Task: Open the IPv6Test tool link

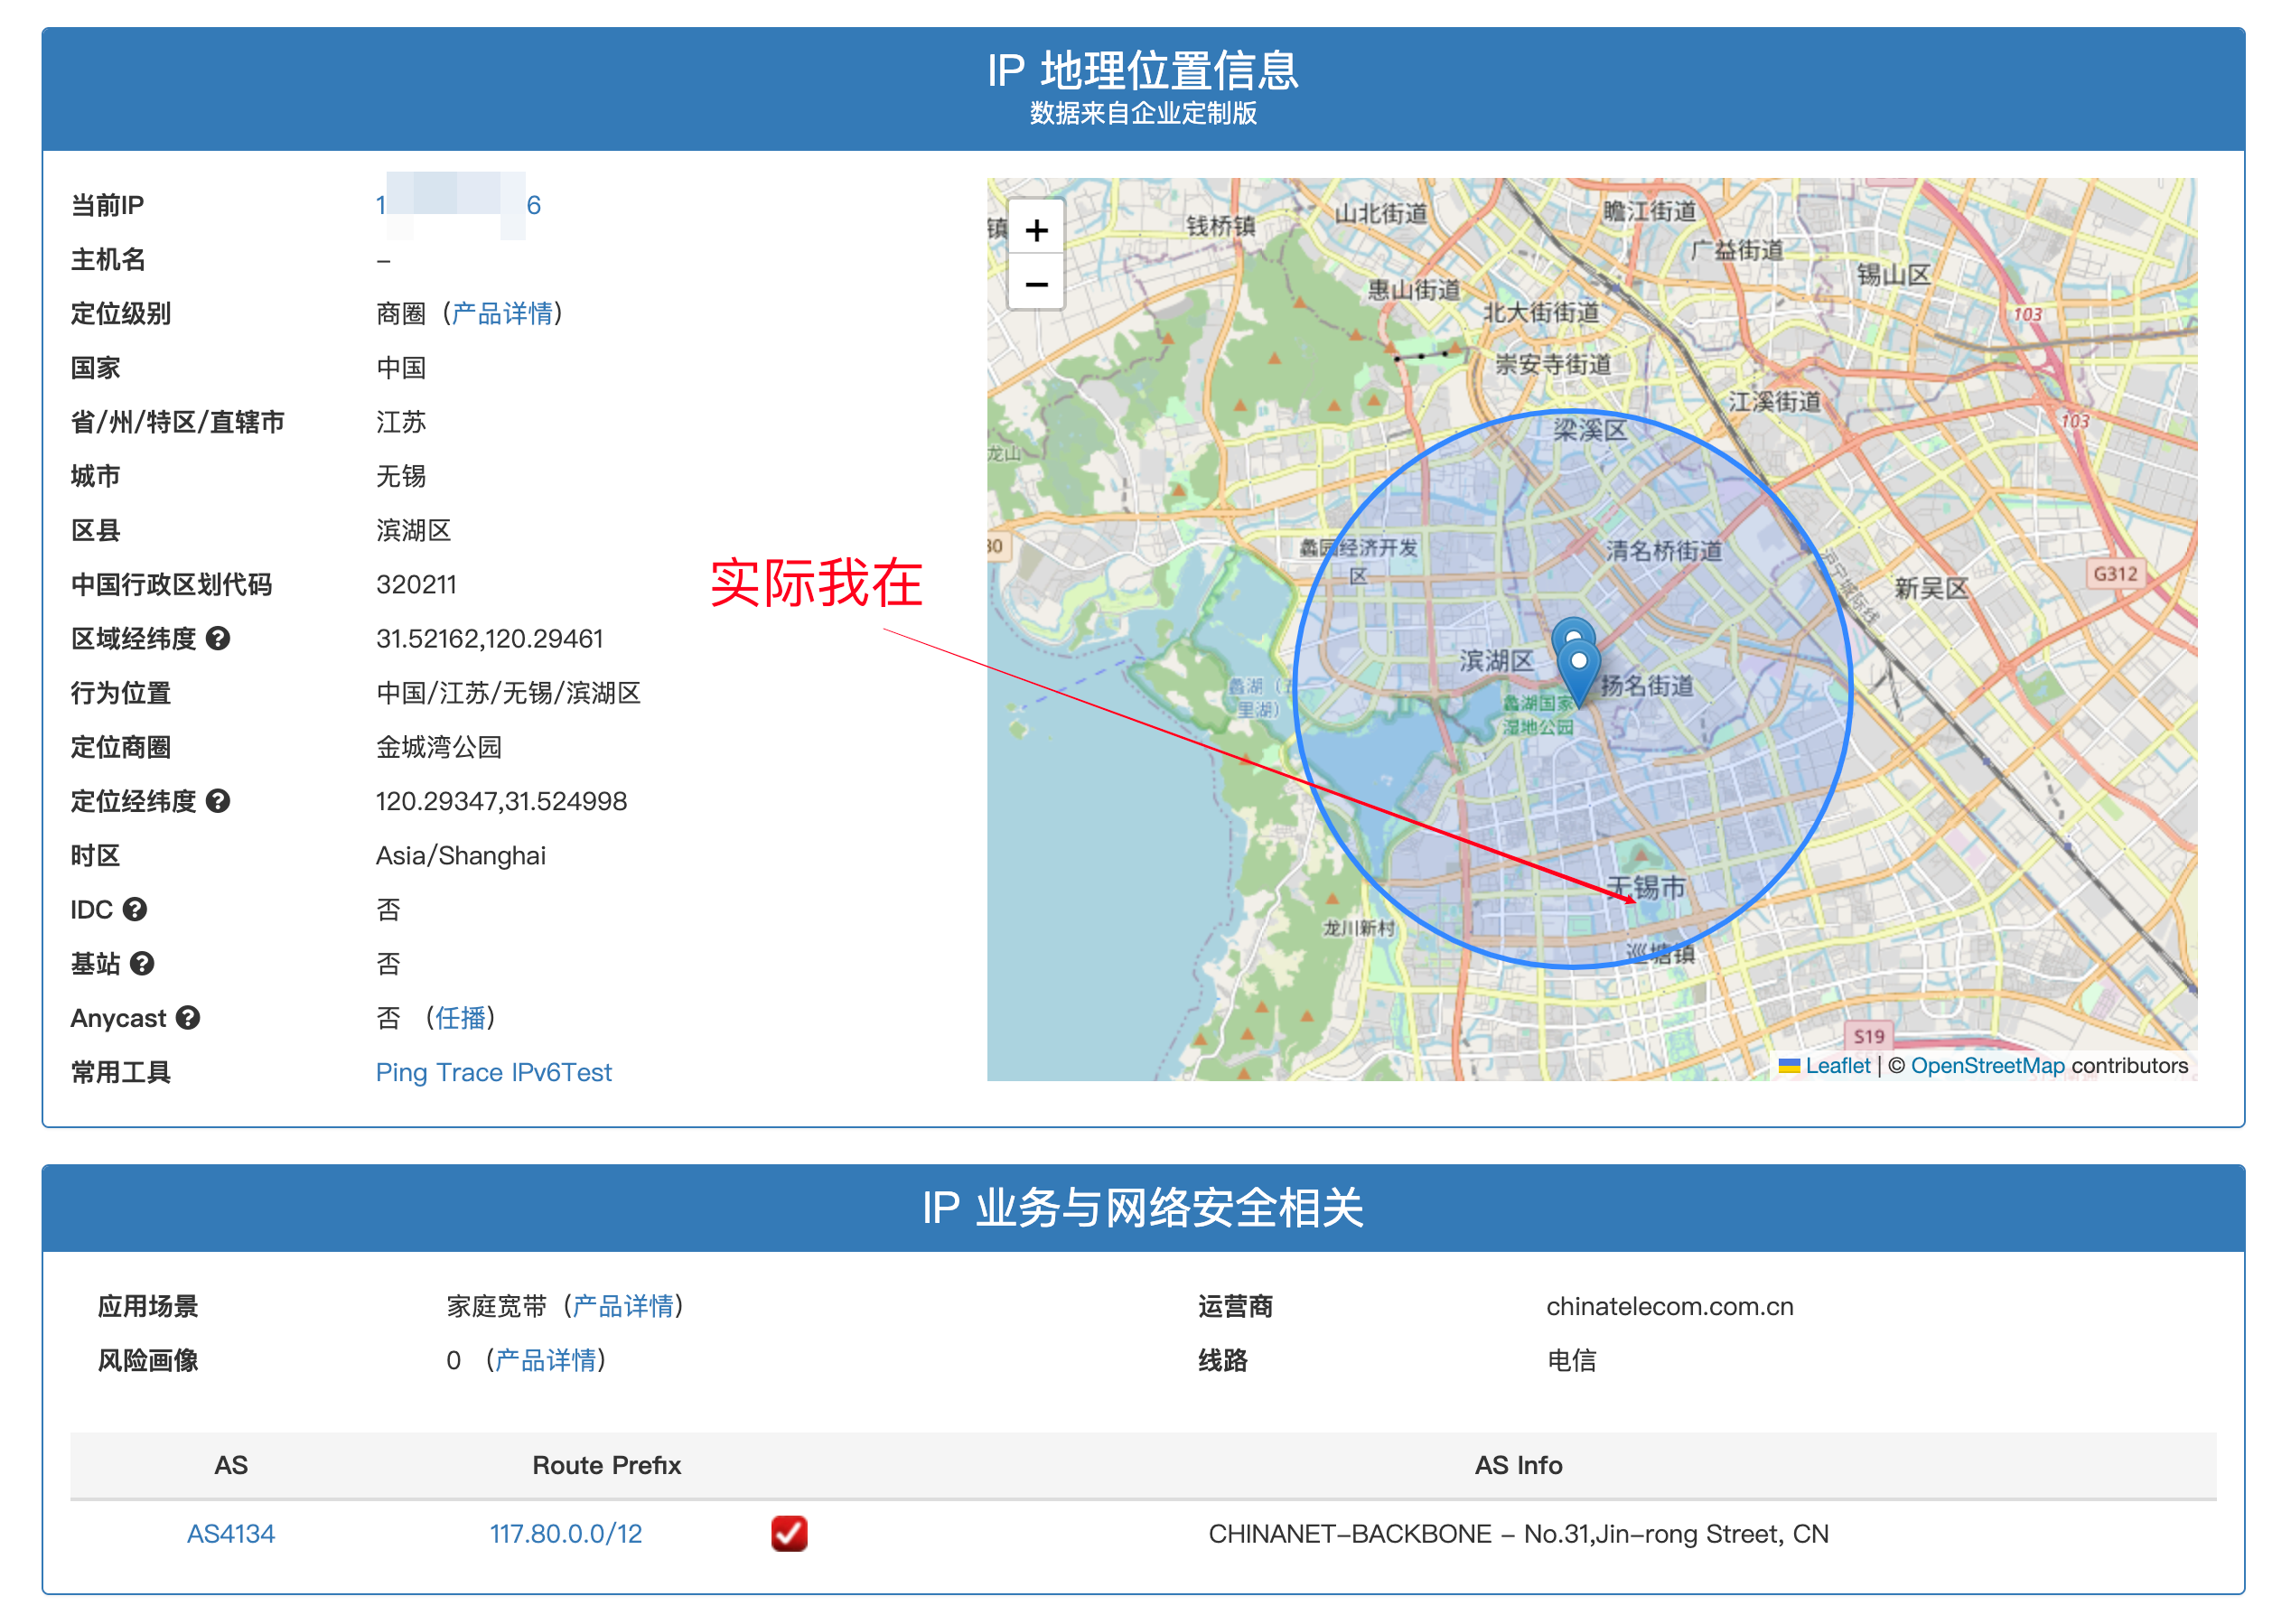Action: pos(561,1072)
